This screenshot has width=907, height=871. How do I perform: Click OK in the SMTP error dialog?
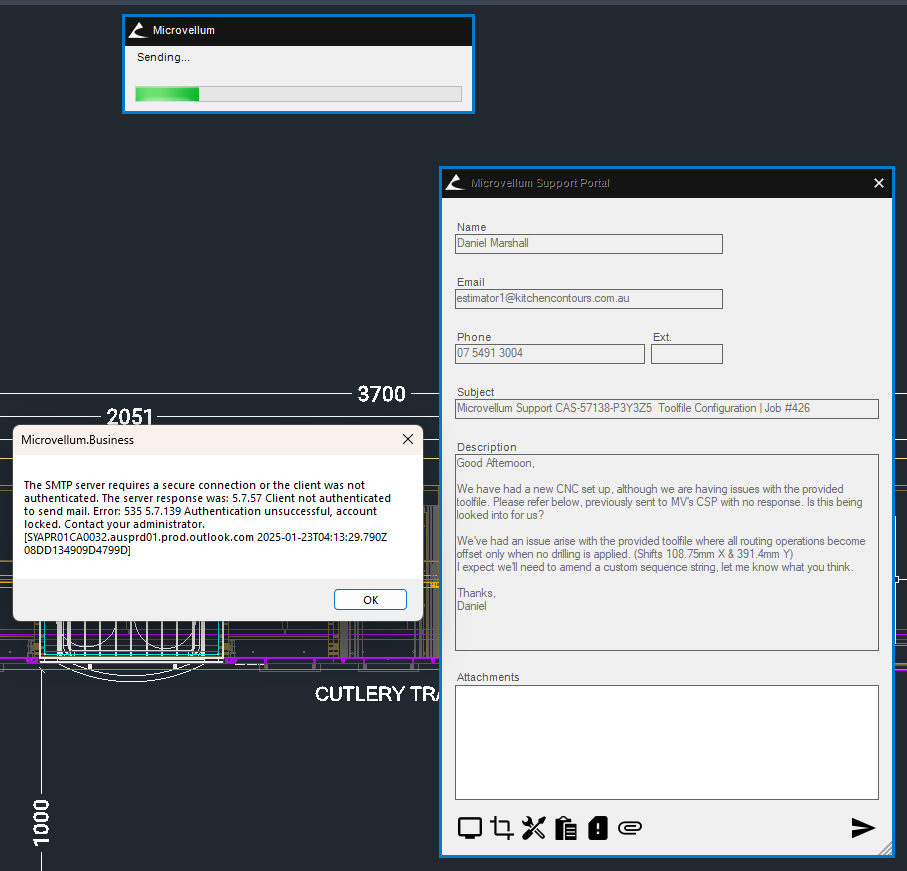pyautogui.click(x=370, y=600)
